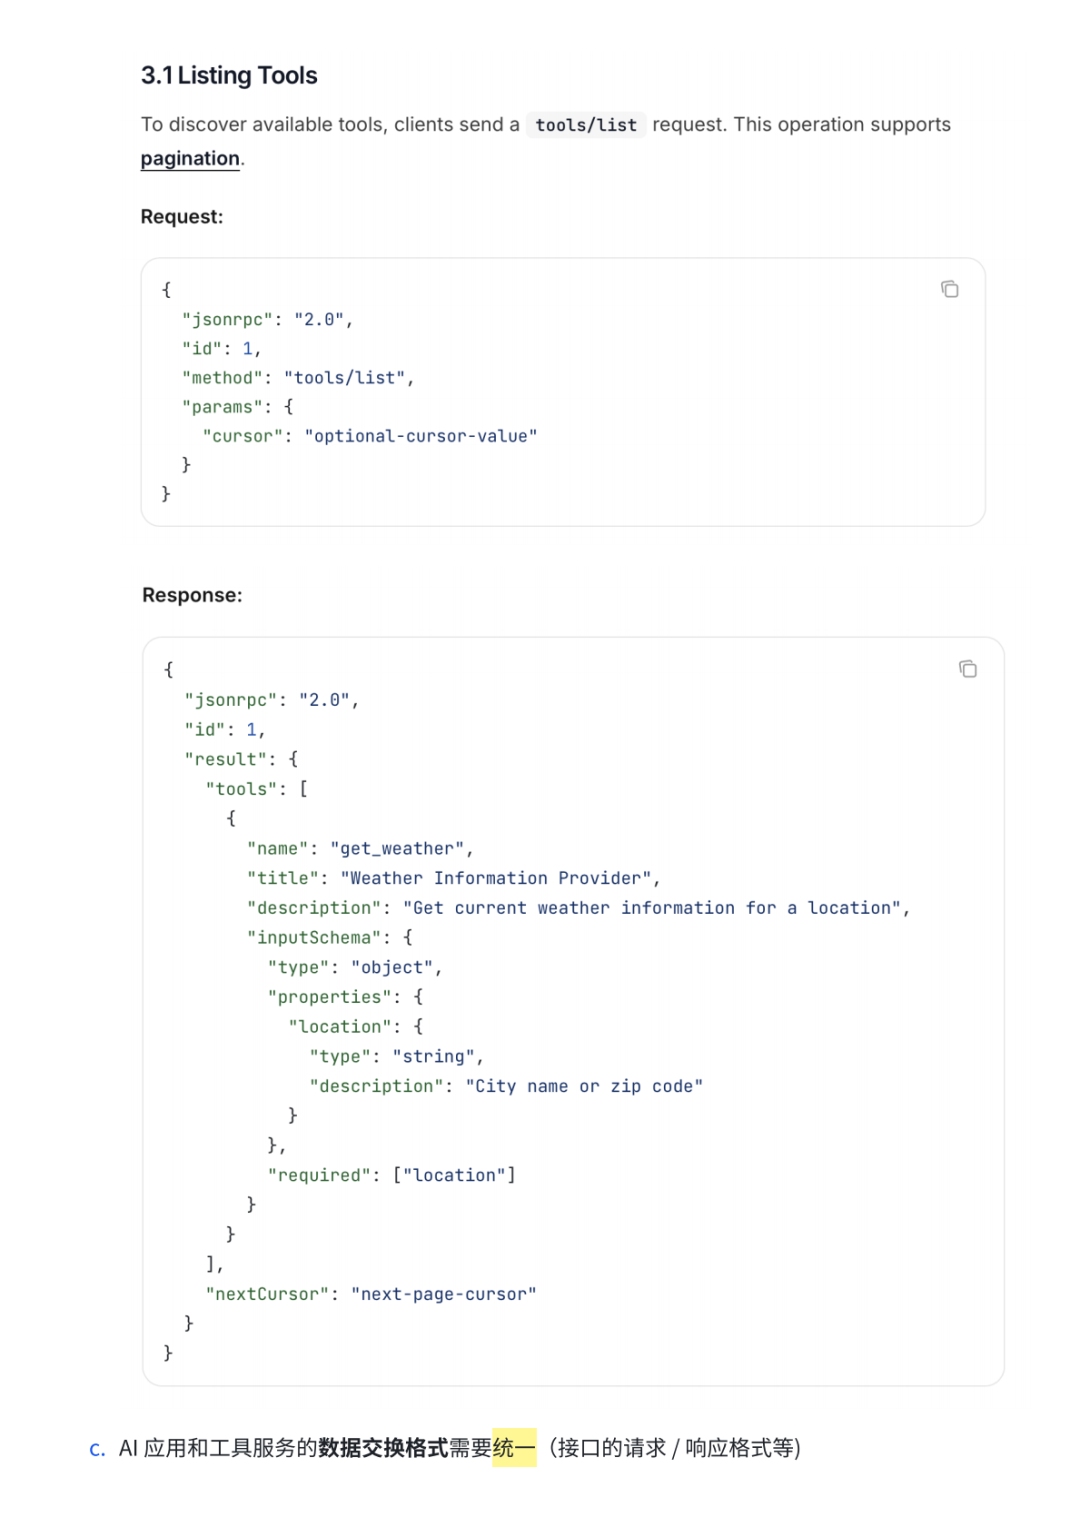Viewport: 1080px width, 1527px height.
Task: Click the "next-page-cursor" value in the response
Action: point(443,1294)
